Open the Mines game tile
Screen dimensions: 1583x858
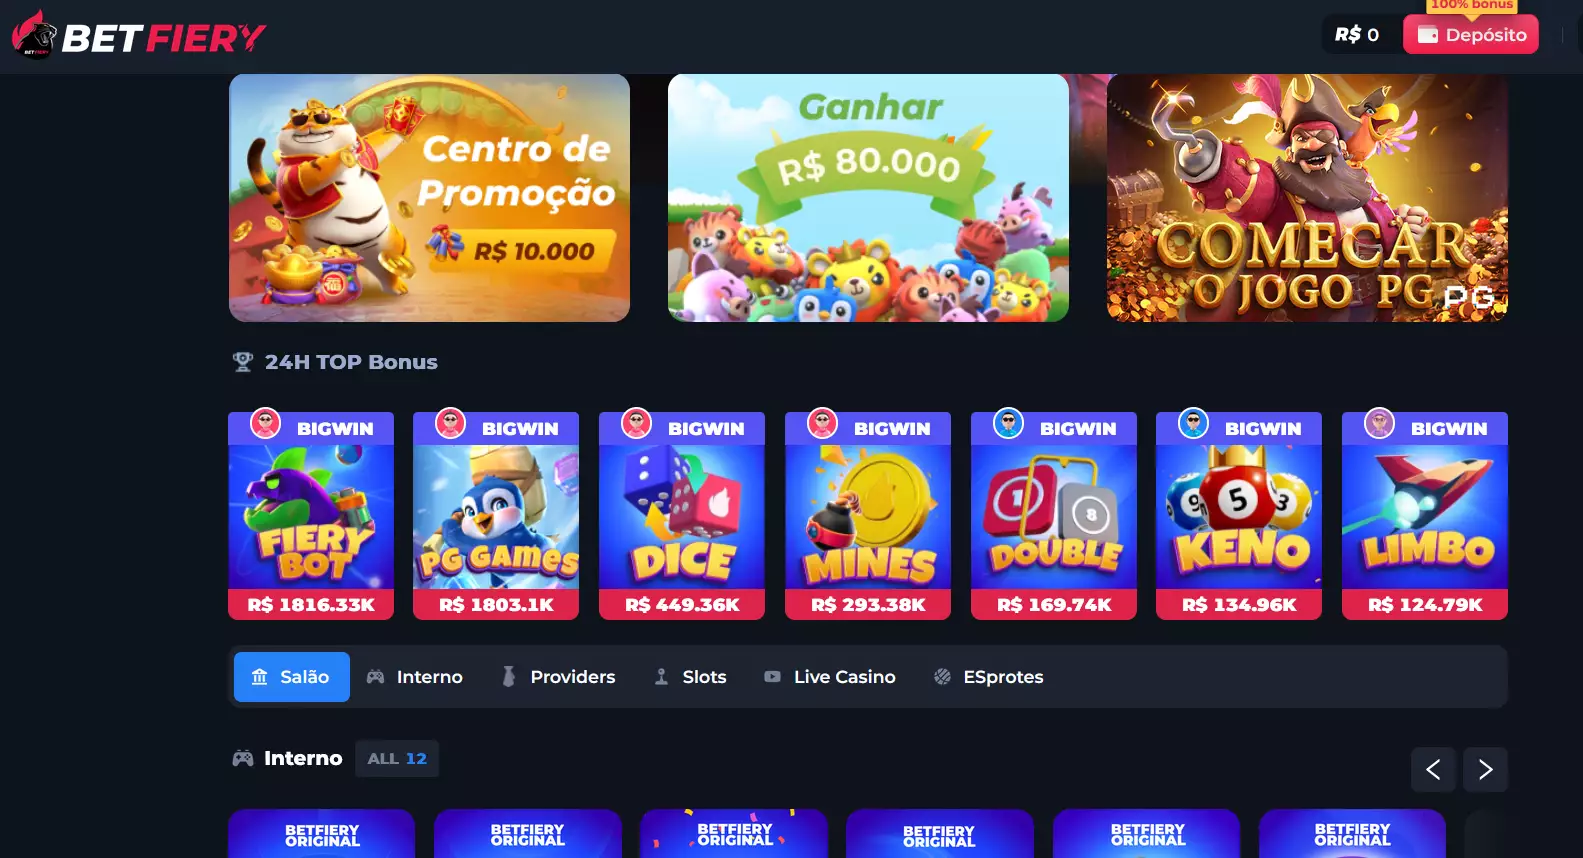[868, 516]
